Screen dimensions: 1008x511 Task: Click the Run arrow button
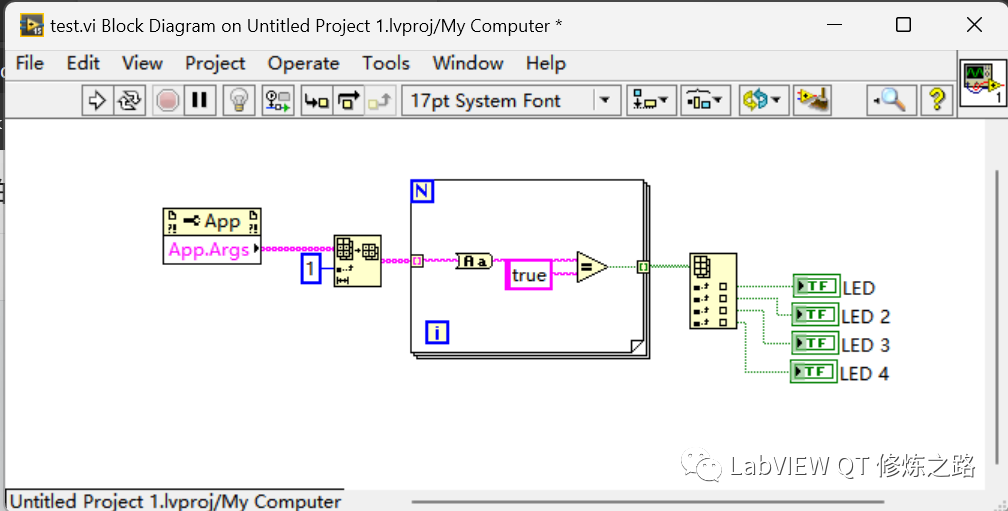(x=97, y=100)
